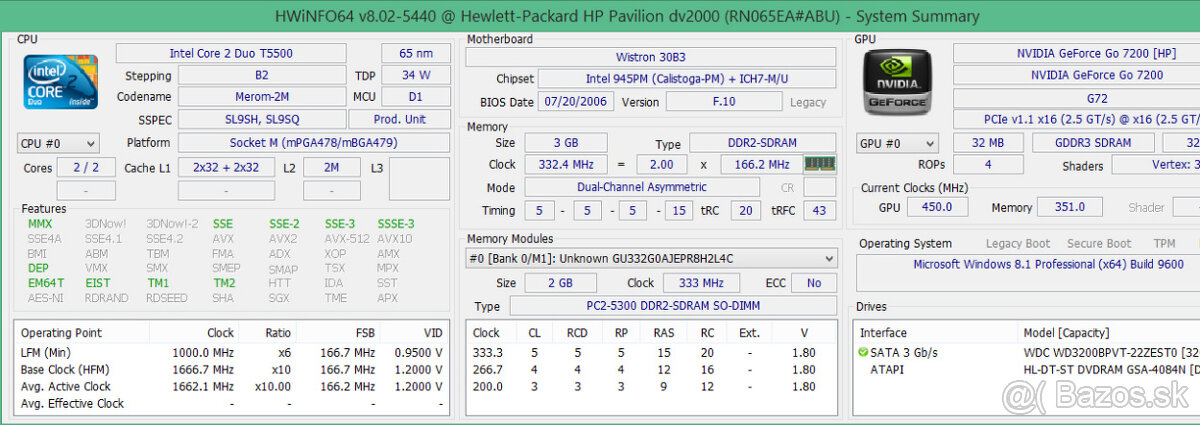1200x425 pixels.
Task: Click the tRC timing value 20
Action: click(745, 211)
